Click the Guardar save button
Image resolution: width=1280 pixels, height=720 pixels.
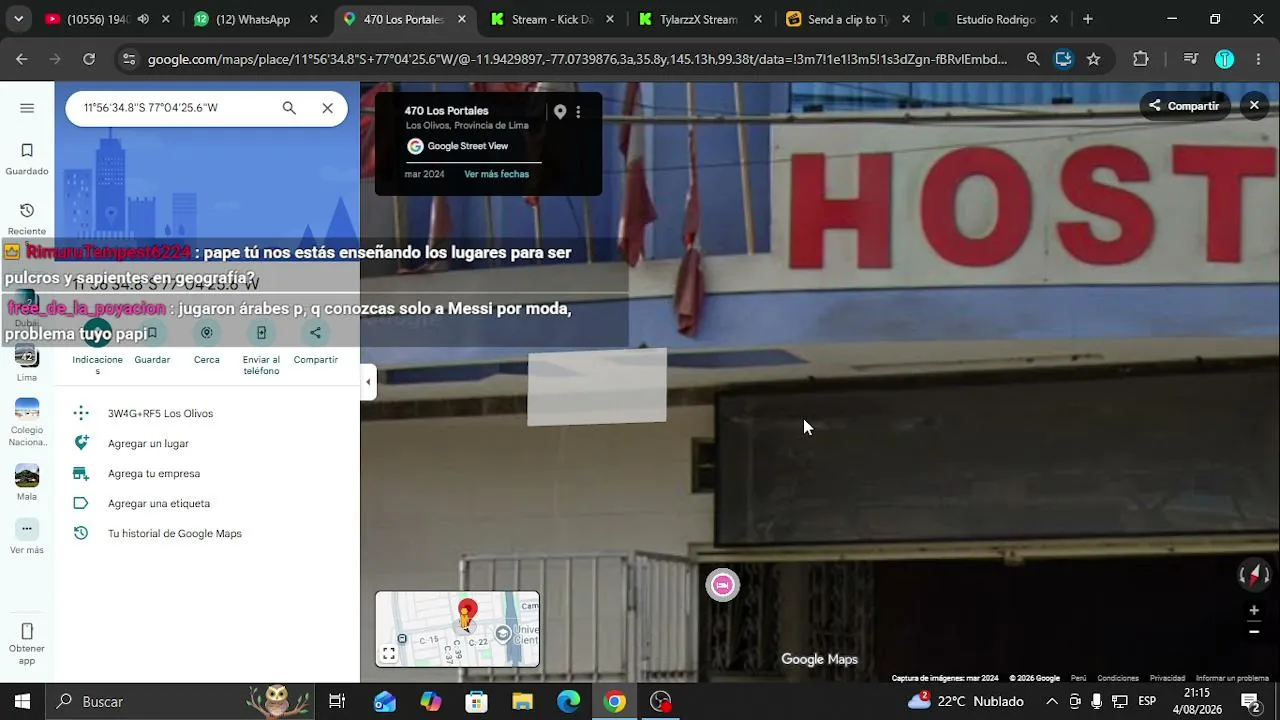pyautogui.click(x=152, y=345)
